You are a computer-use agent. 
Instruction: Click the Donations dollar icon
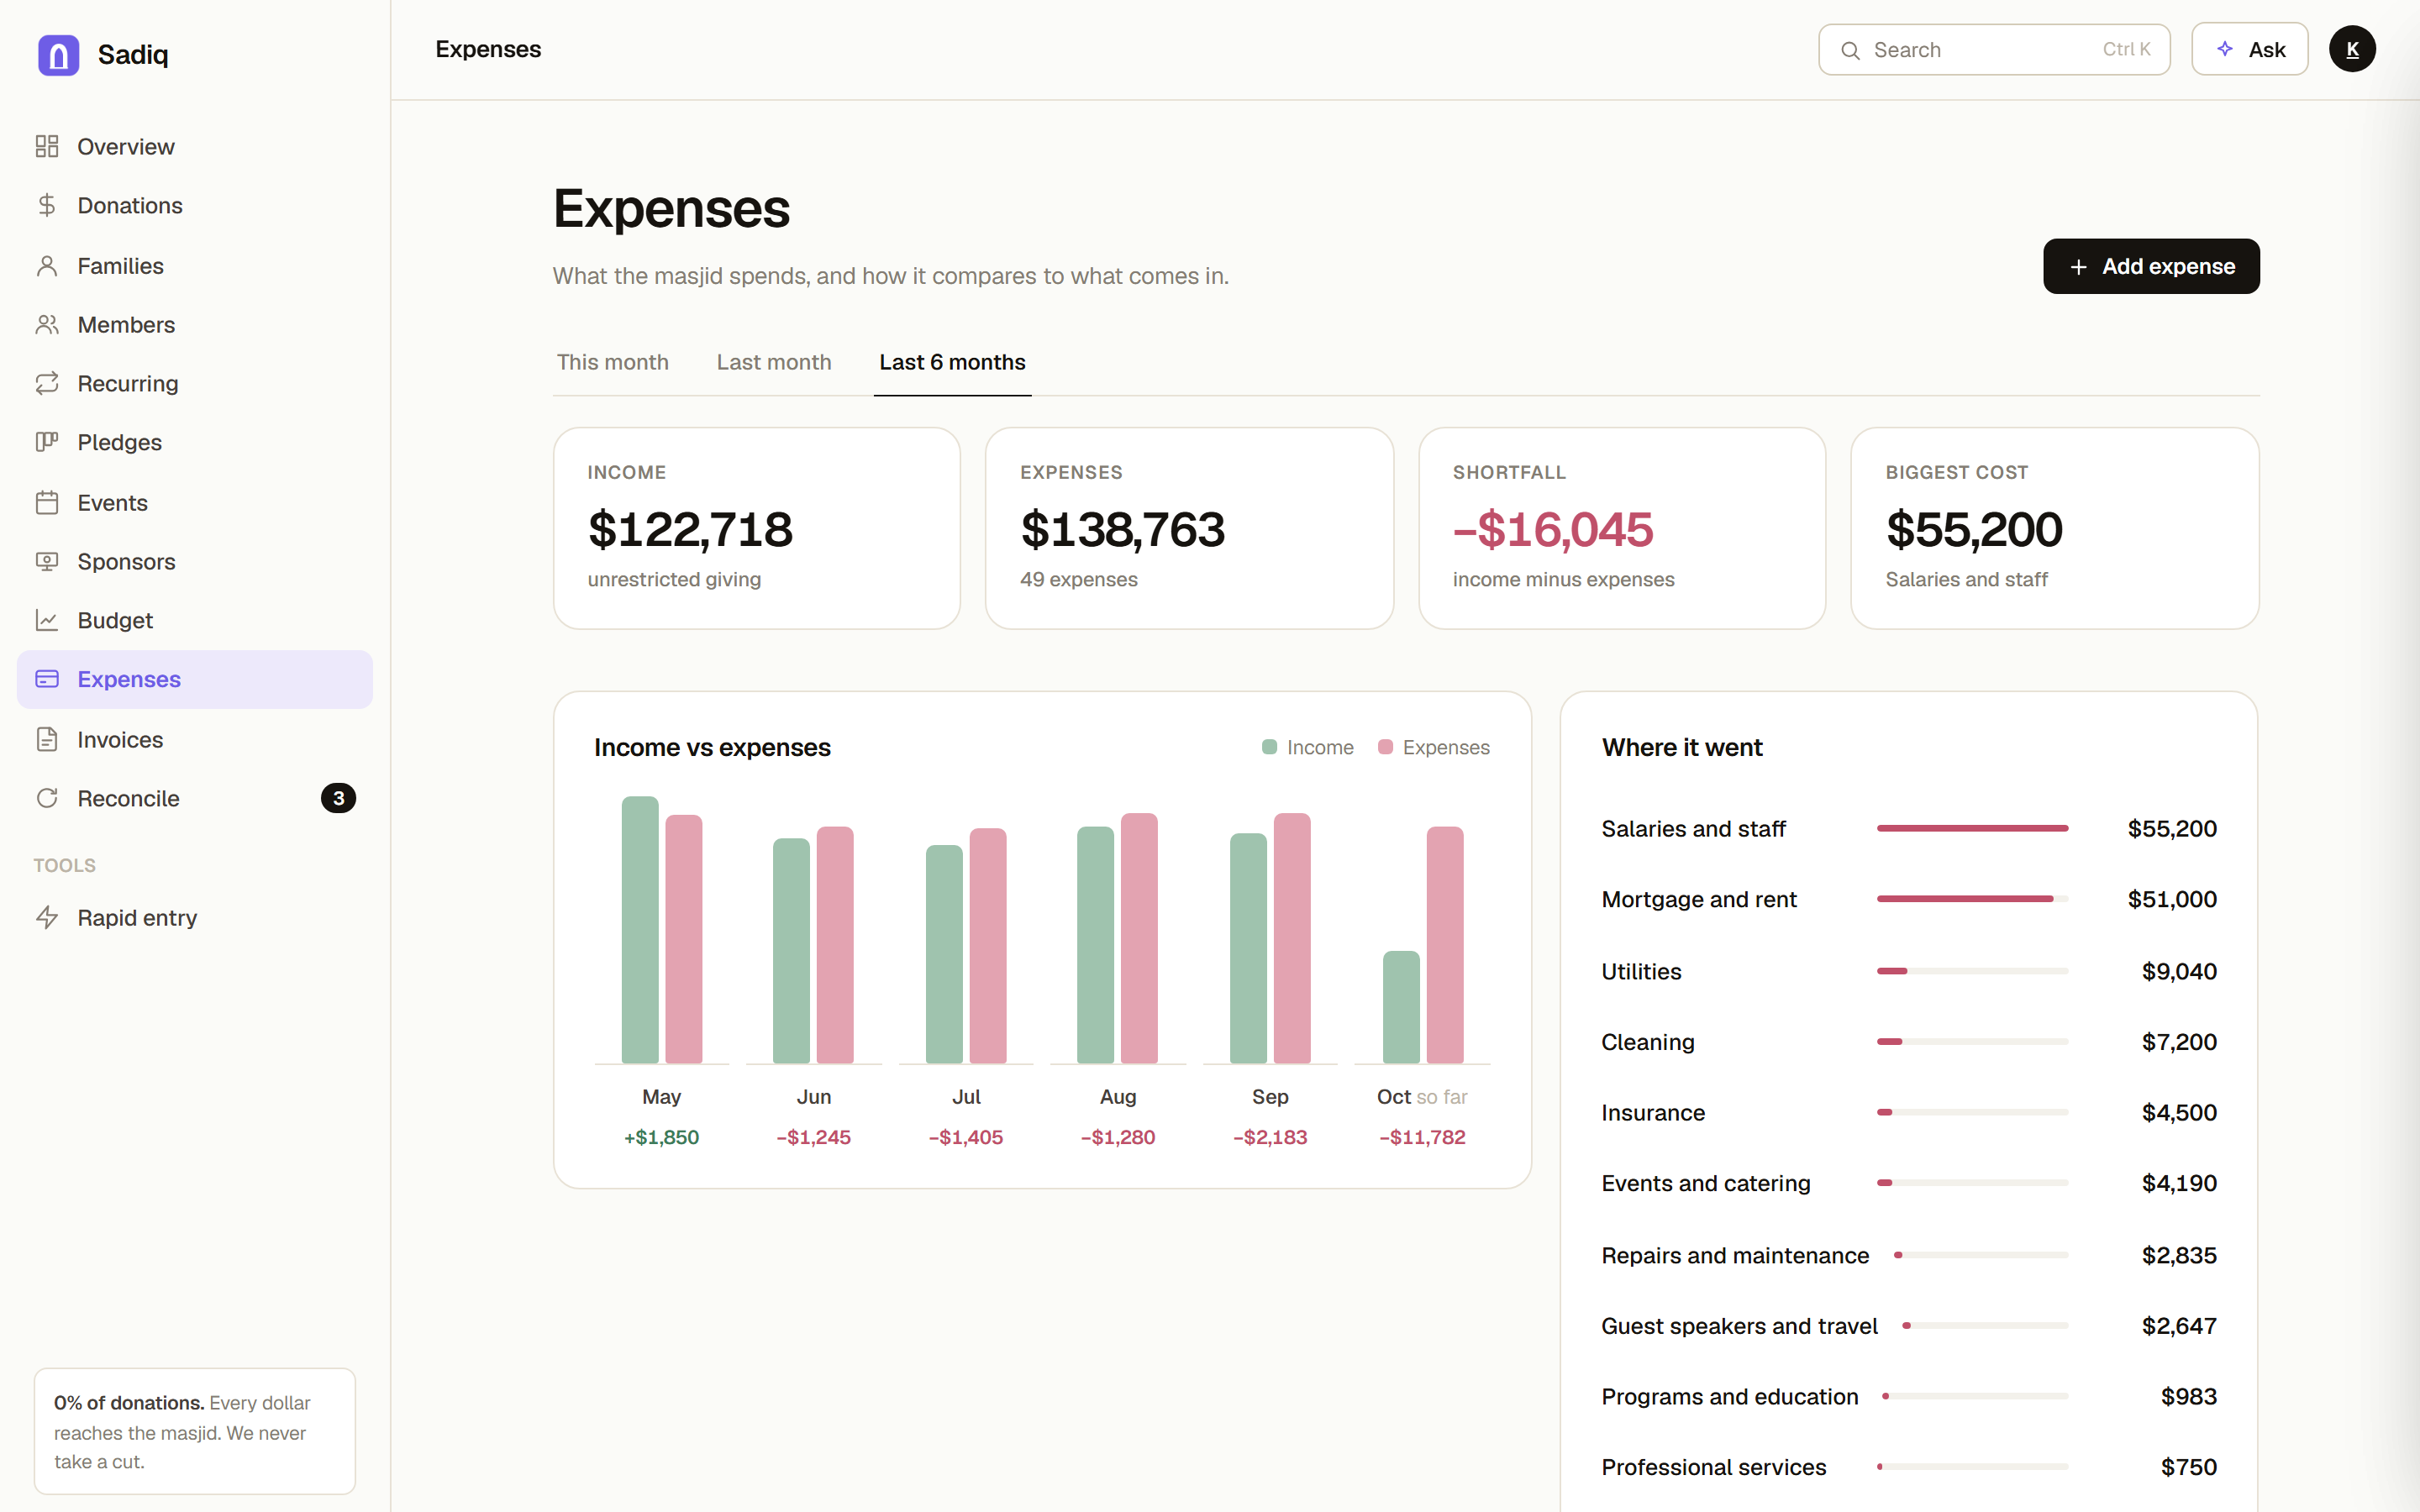[x=47, y=205]
